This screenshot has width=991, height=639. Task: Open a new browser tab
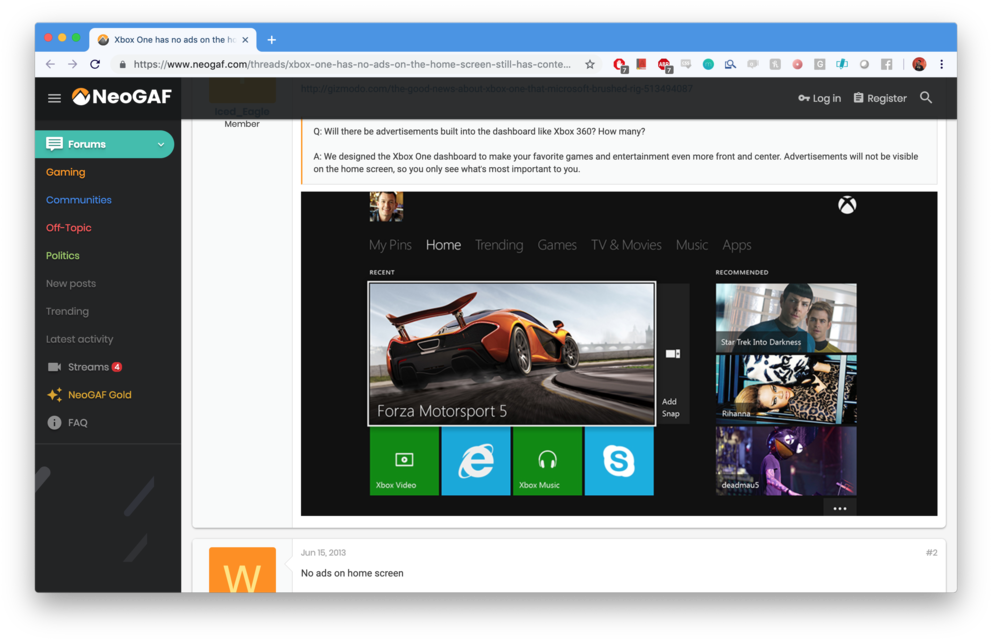click(272, 40)
